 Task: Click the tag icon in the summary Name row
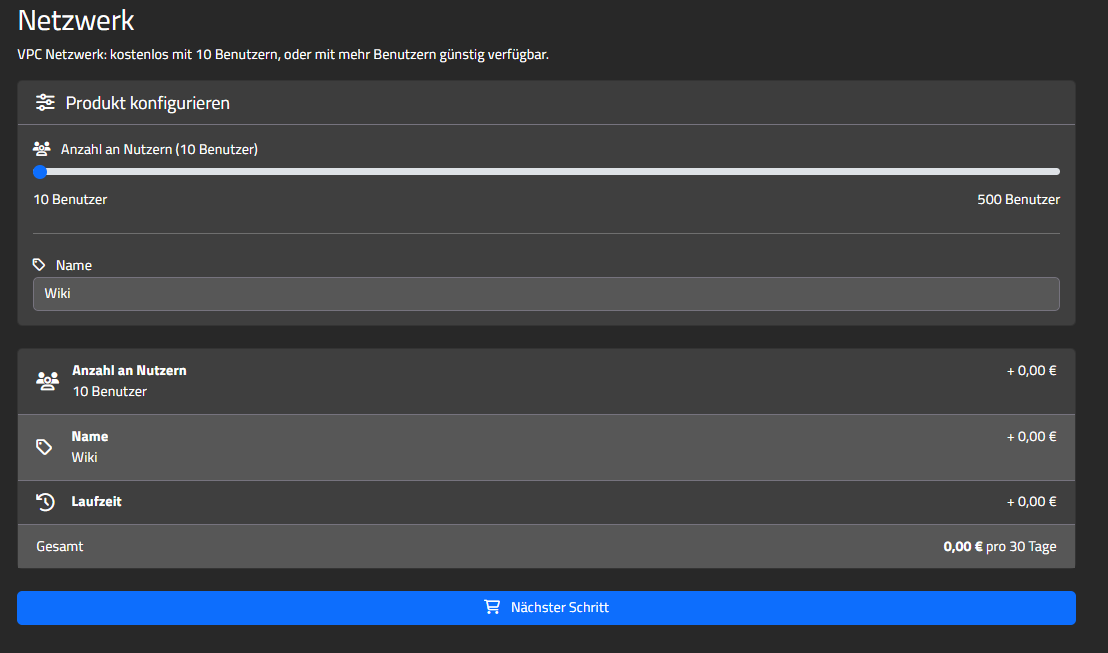click(x=44, y=447)
